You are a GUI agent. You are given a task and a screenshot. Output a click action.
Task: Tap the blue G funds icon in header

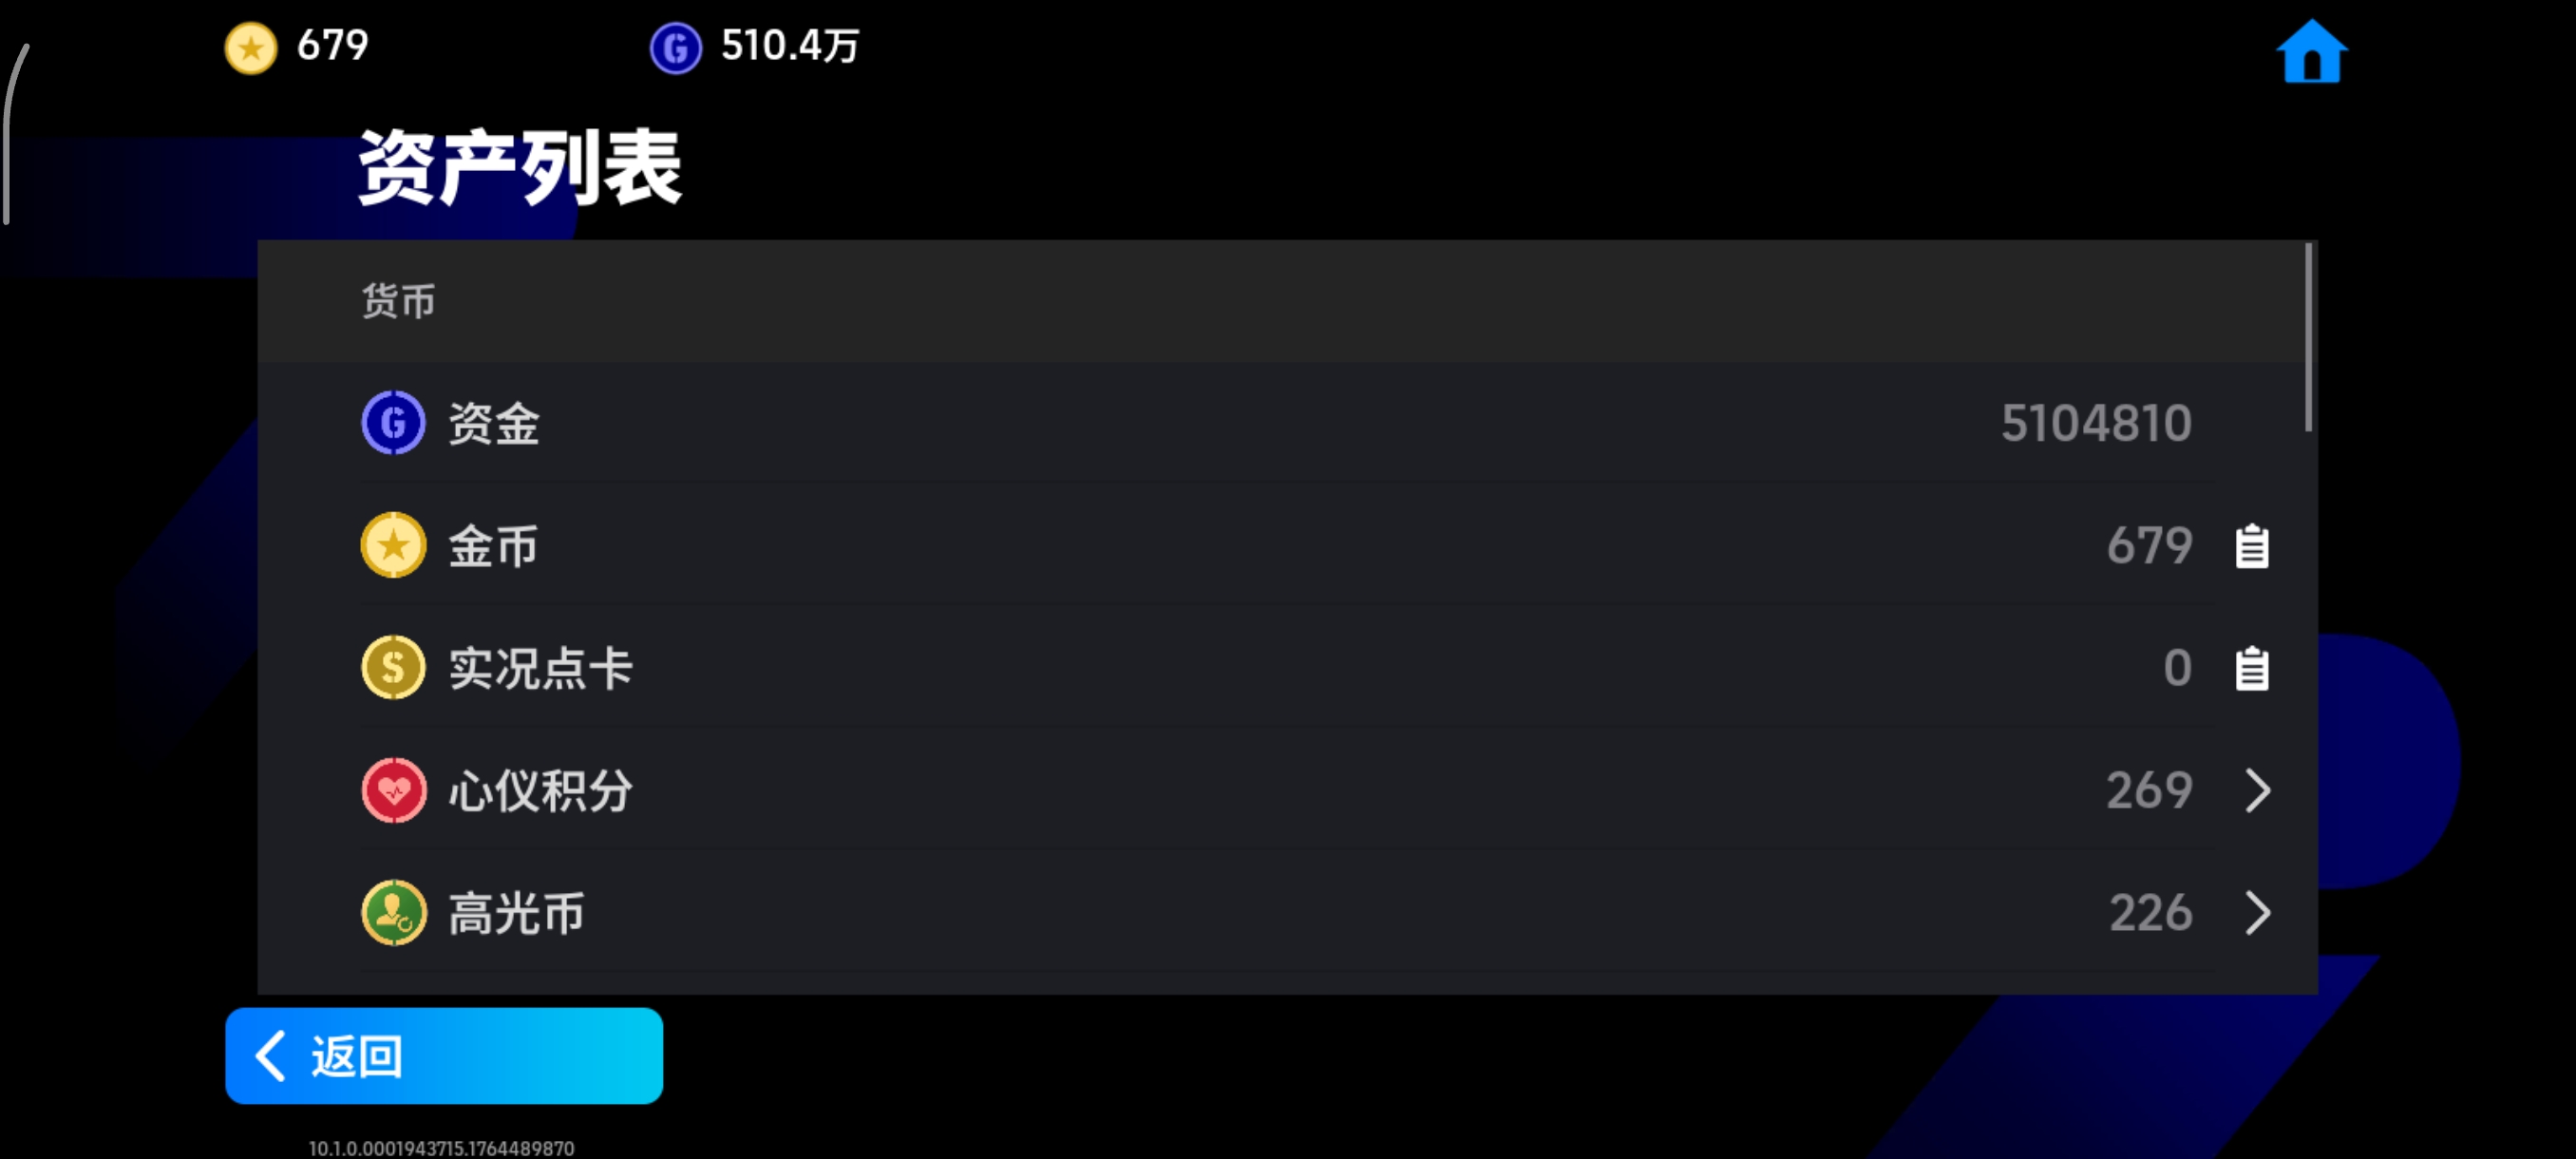[x=676, y=48]
